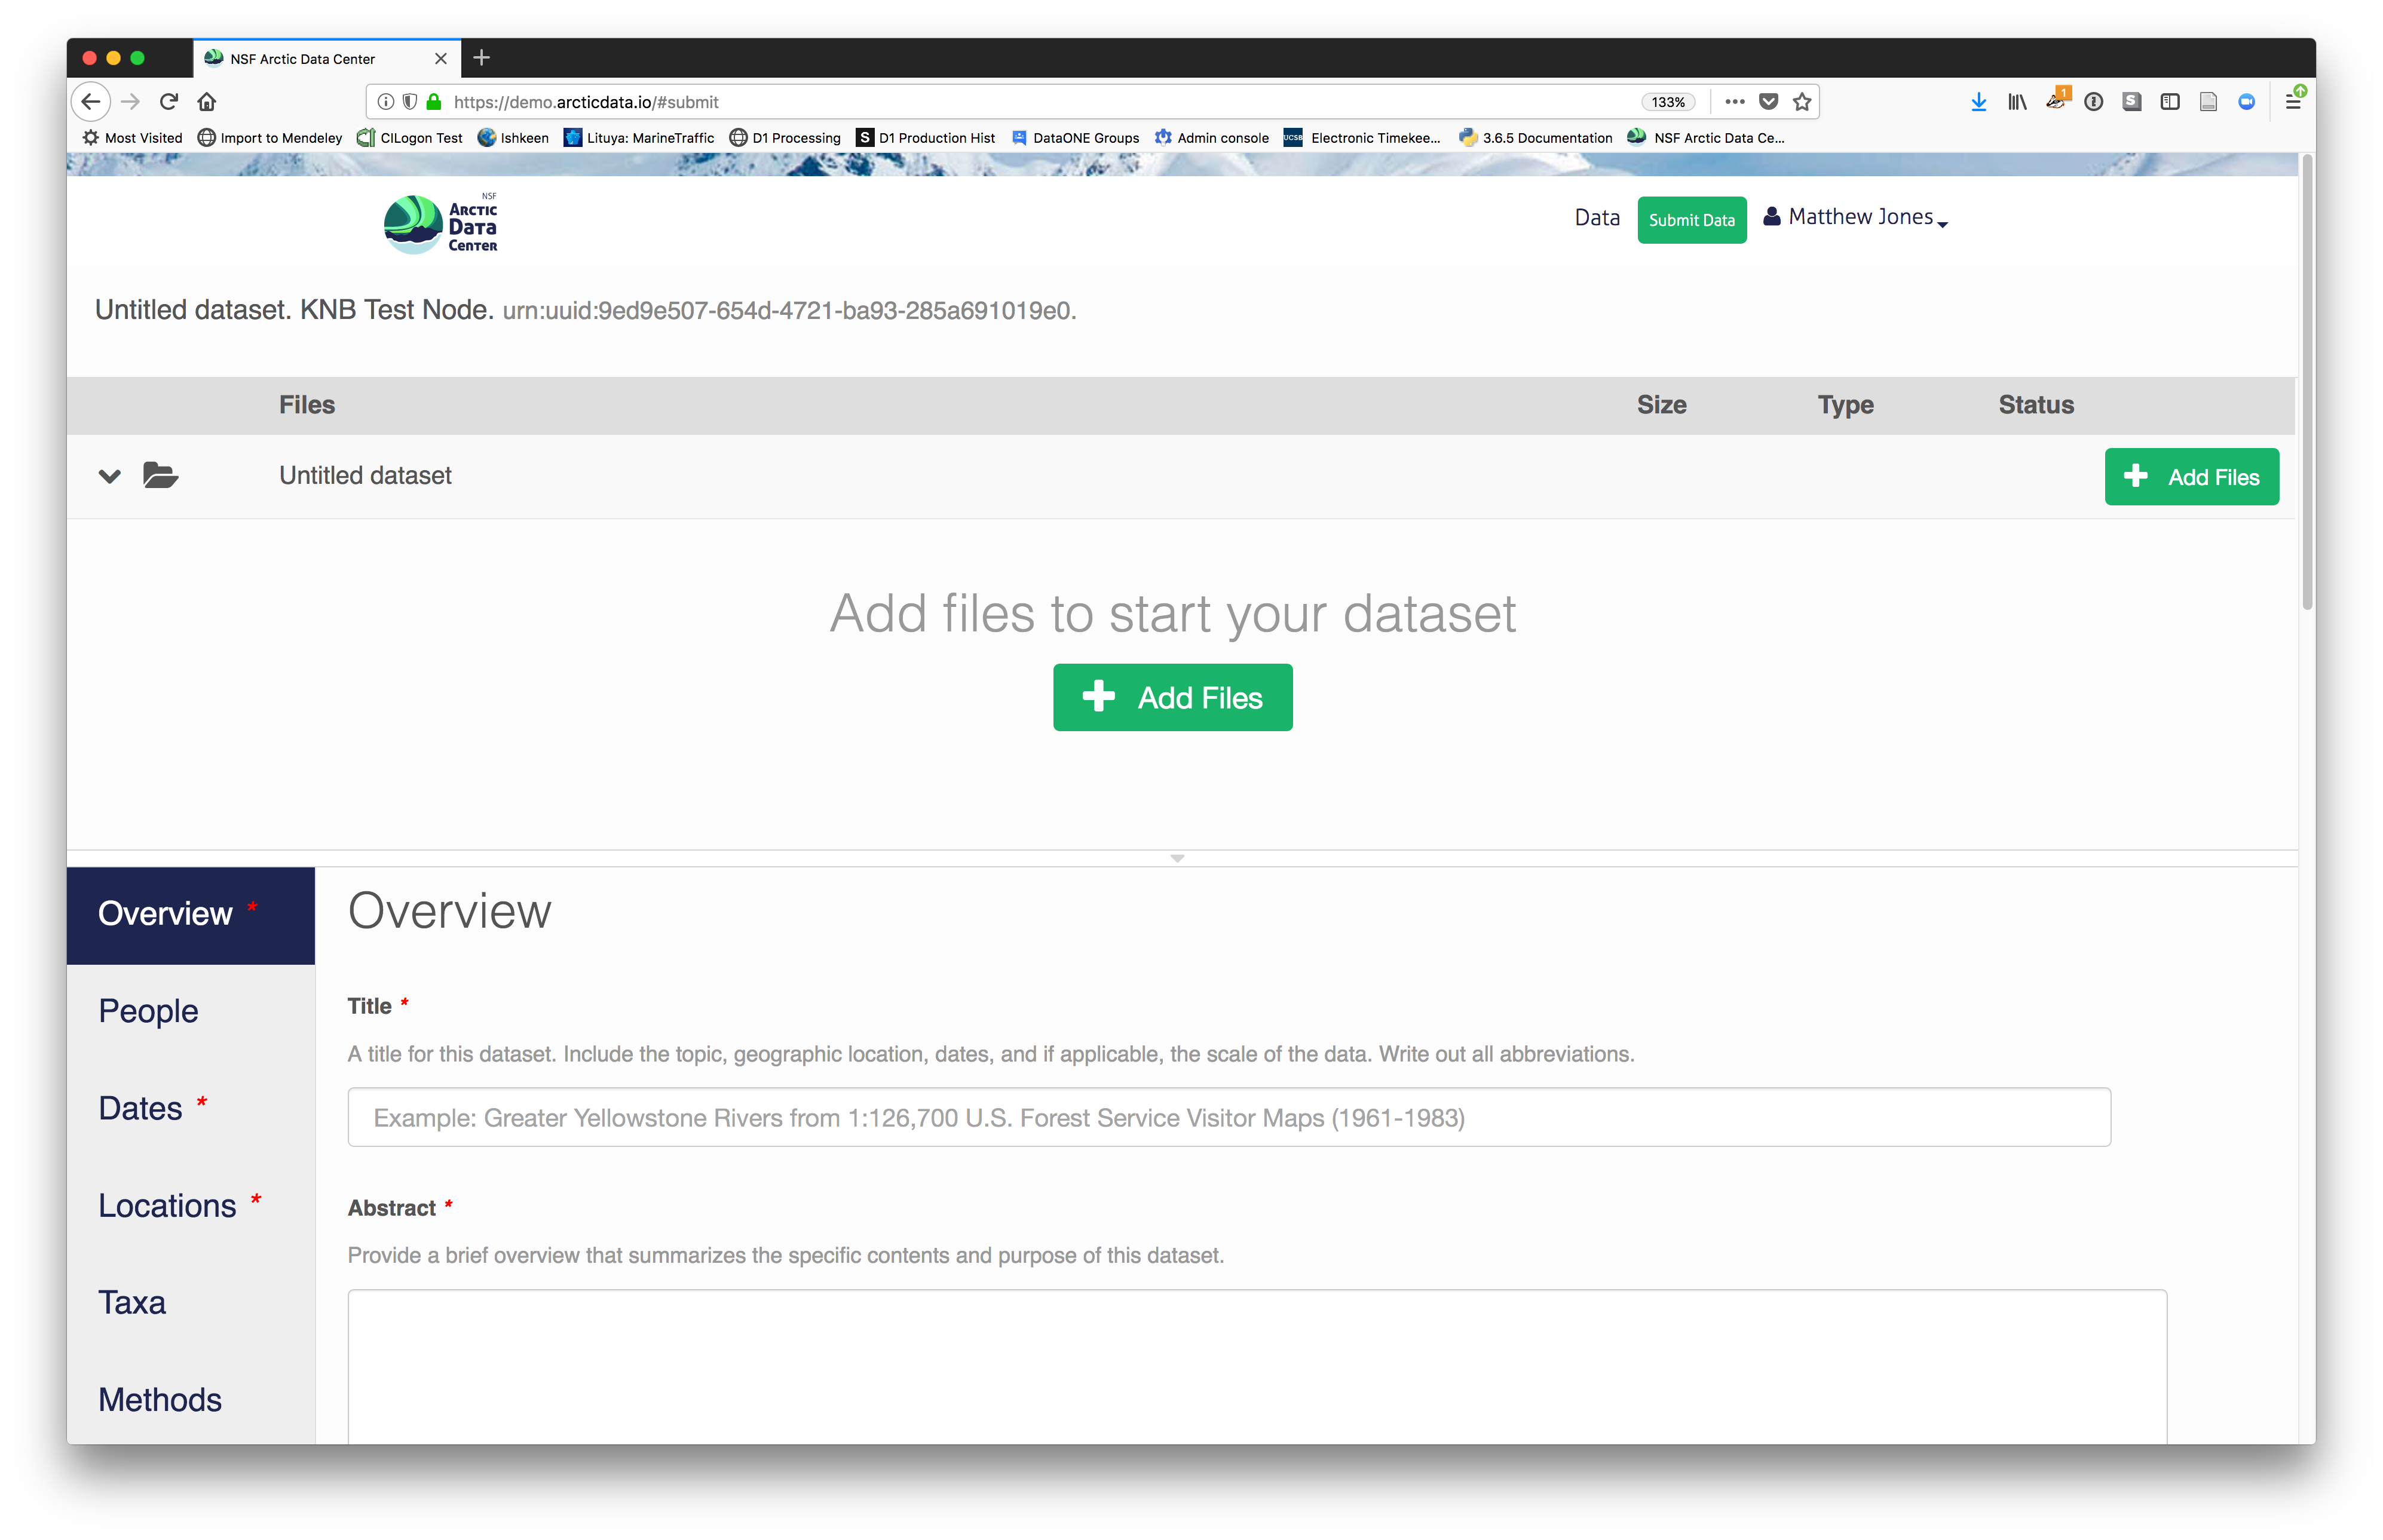The width and height of the screenshot is (2383, 1540).
Task: Open the Matthew Jones user dropdown
Action: [1856, 217]
